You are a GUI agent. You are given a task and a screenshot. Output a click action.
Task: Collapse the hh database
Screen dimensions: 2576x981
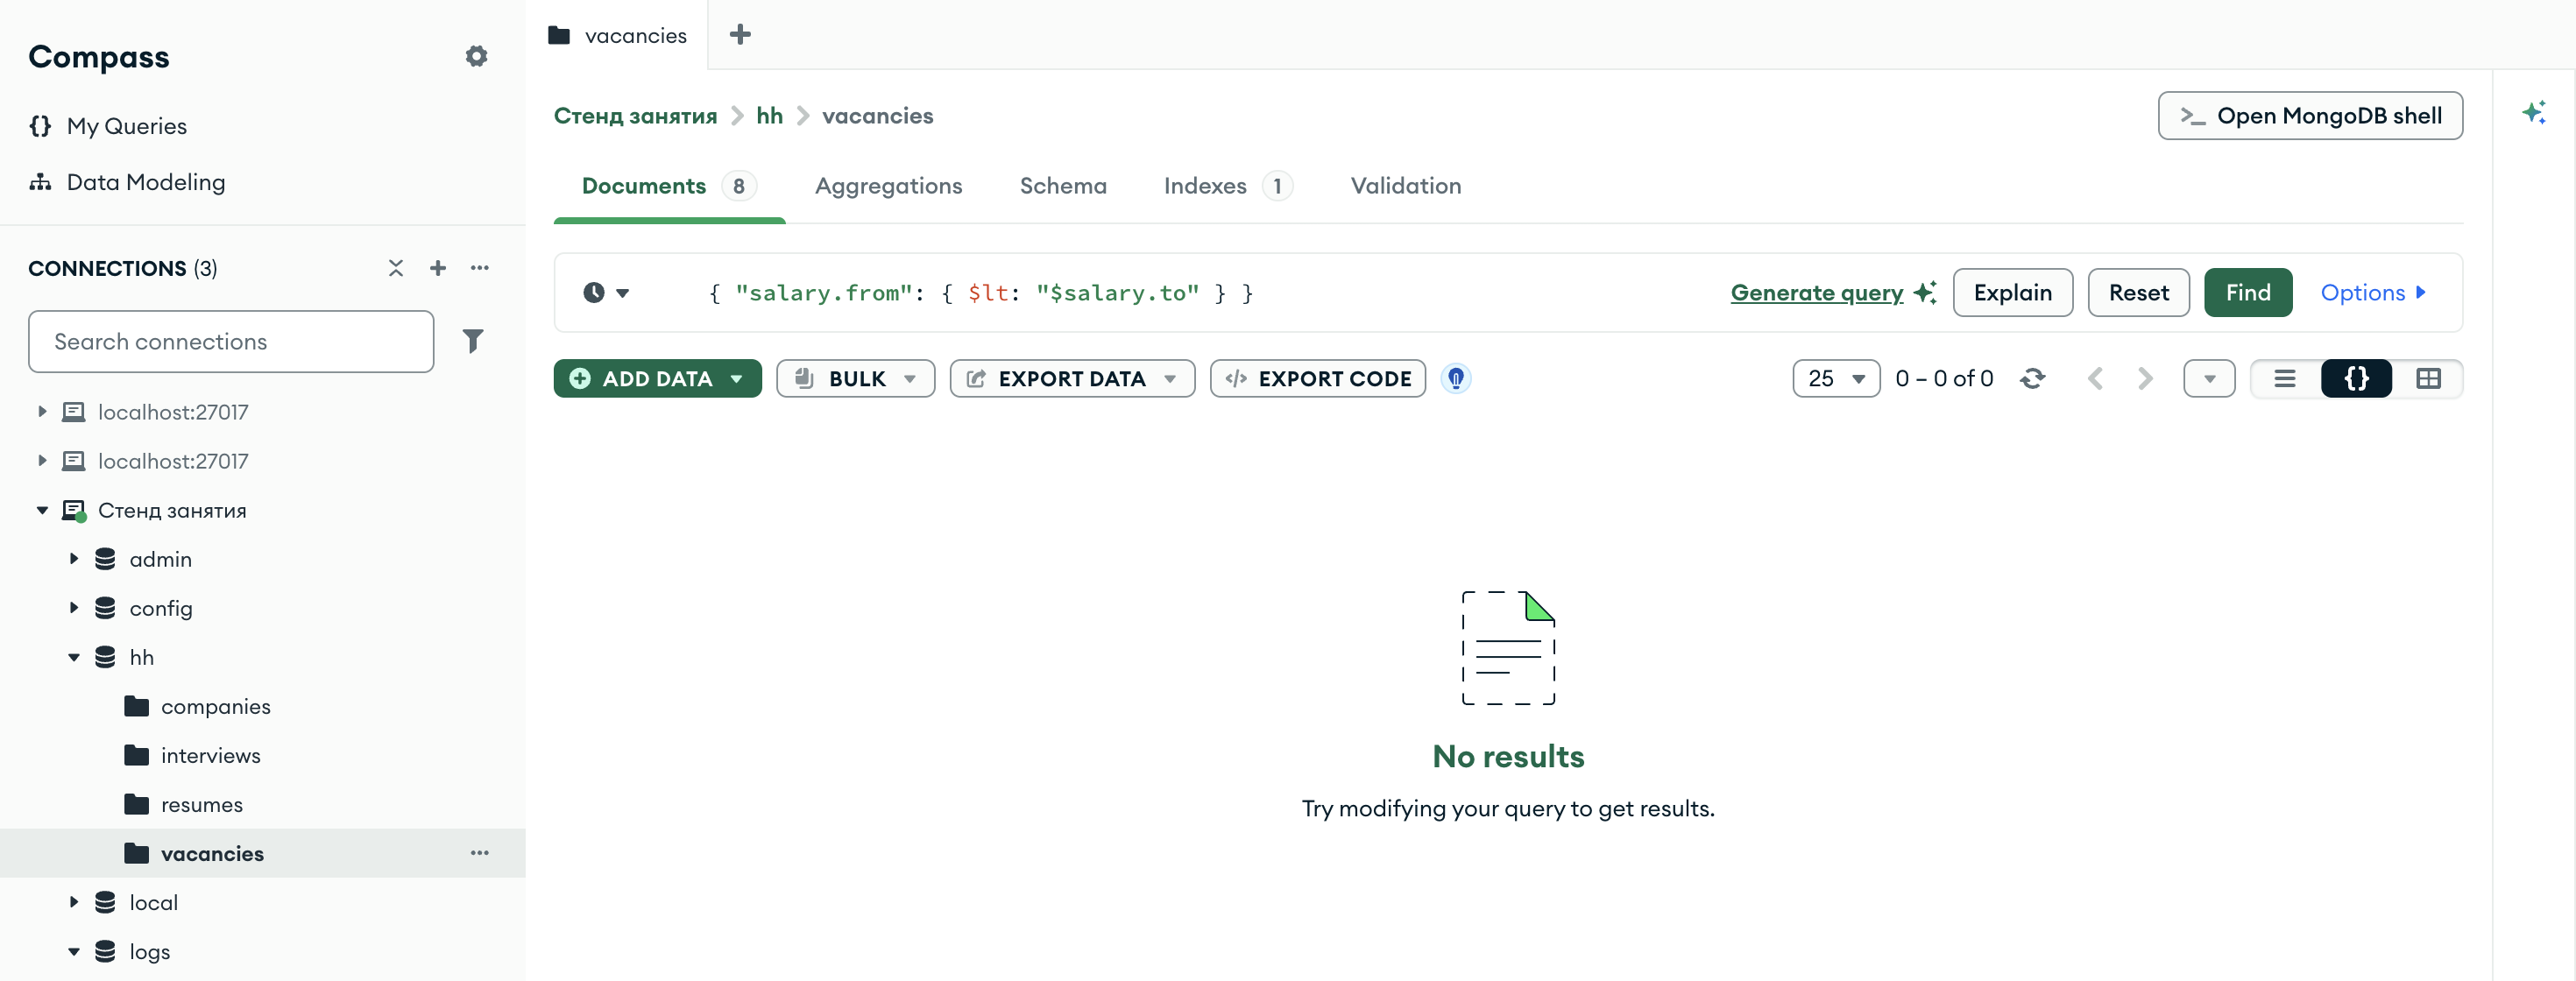tap(73, 657)
